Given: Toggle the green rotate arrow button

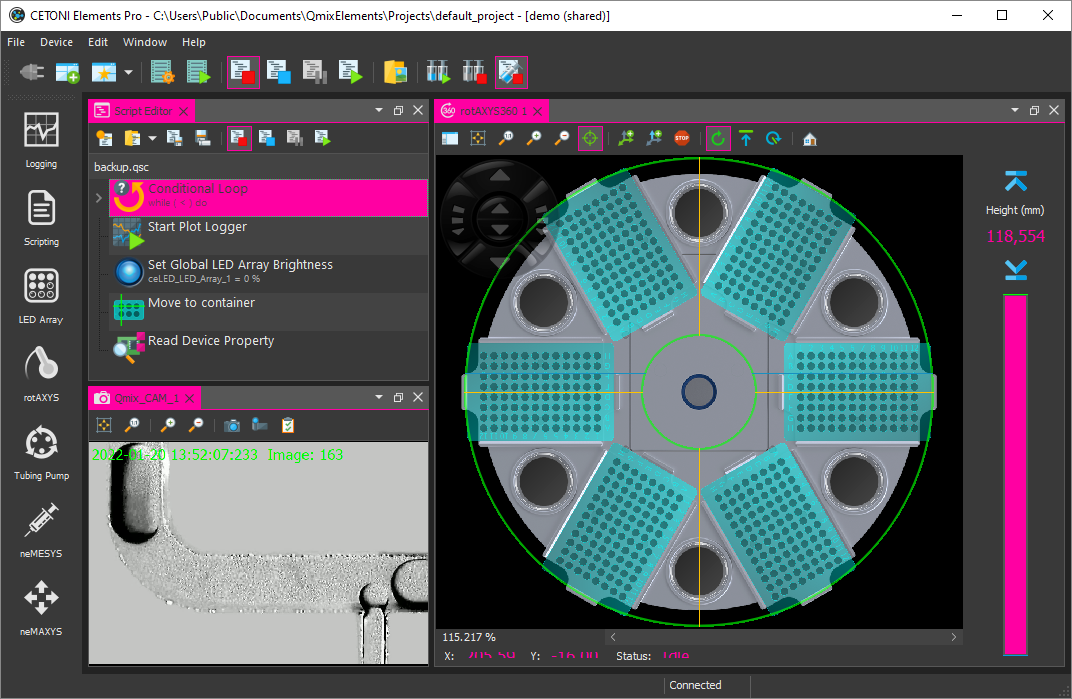Looking at the screenshot, I should [718, 139].
